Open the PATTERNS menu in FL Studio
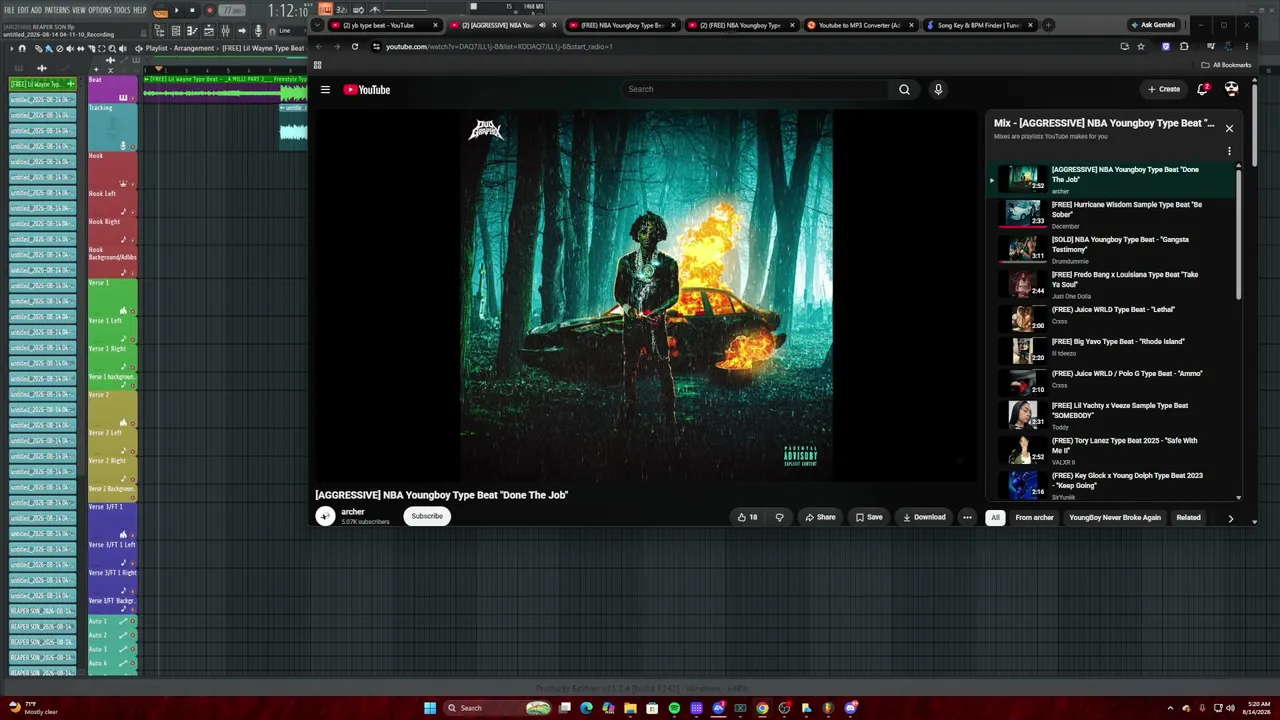1280x720 pixels. [x=57, y=10]
